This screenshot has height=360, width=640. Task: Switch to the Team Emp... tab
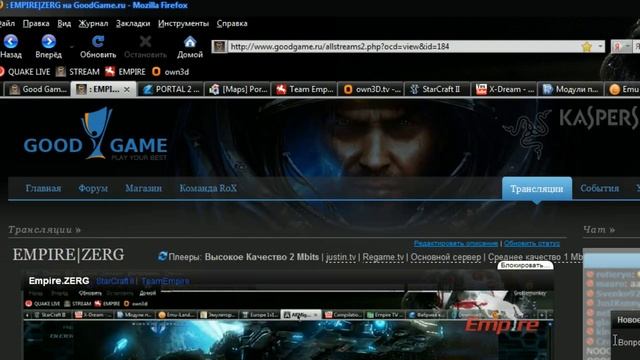click(304, 89)
